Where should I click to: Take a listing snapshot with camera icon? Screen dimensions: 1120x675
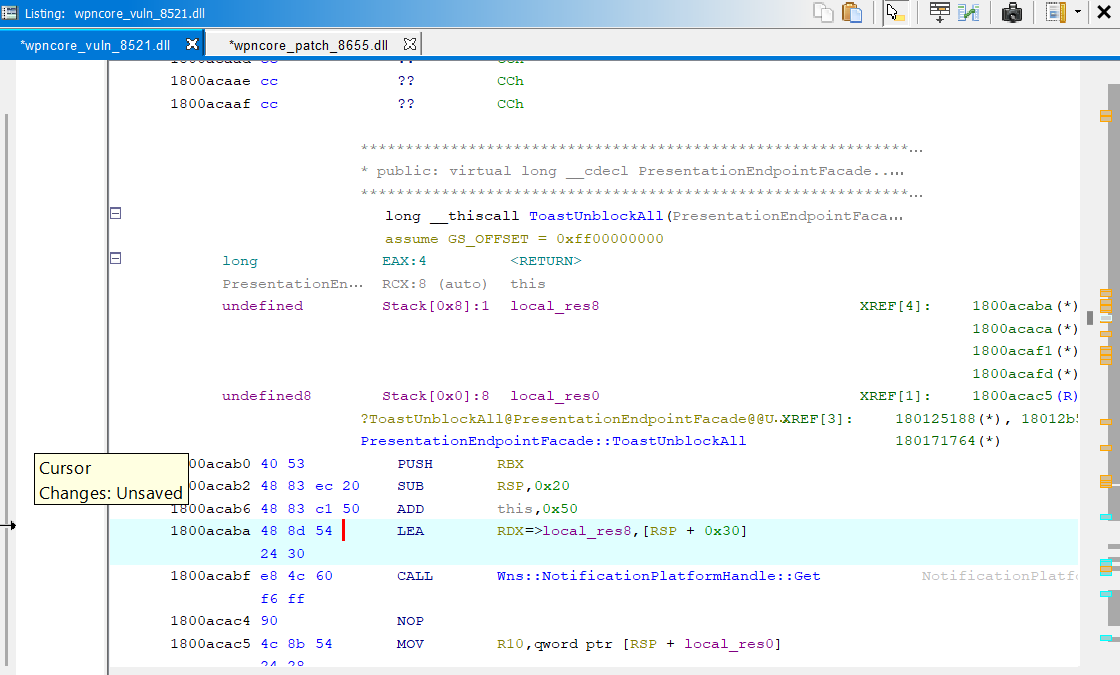tap(1011, 13)
